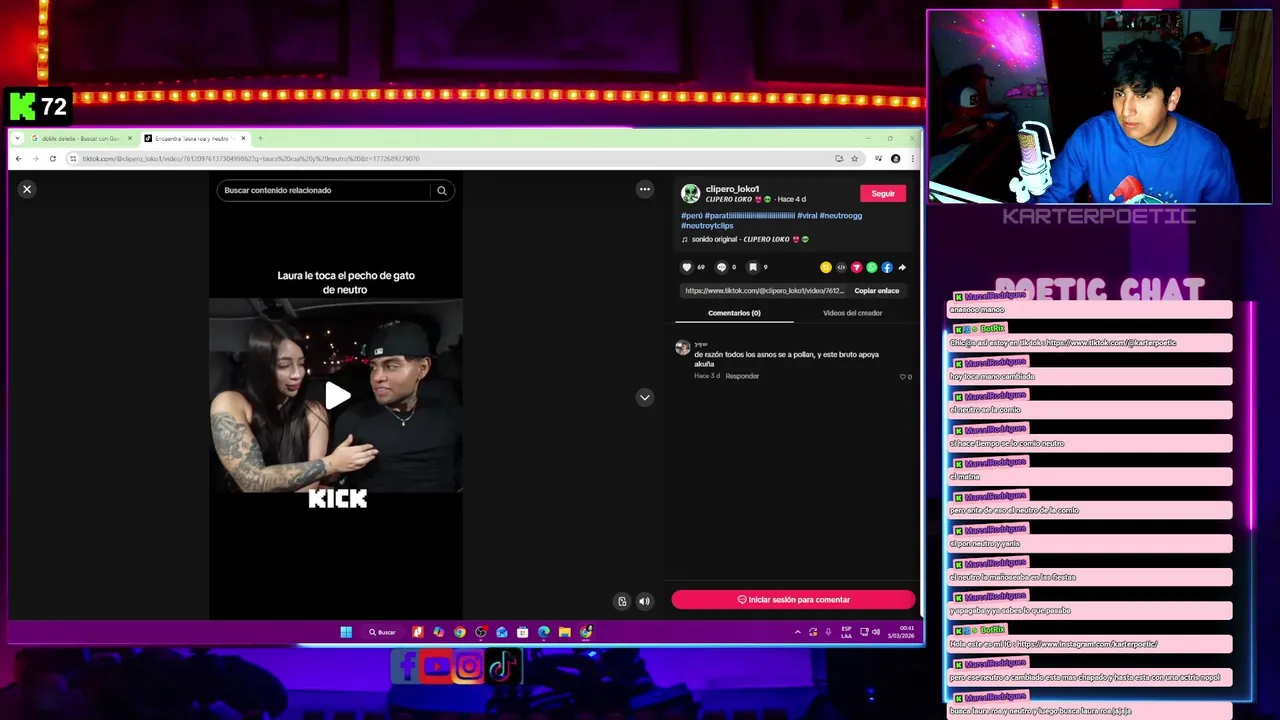
Task: Reload the page in browser
Action: [52, 158]
